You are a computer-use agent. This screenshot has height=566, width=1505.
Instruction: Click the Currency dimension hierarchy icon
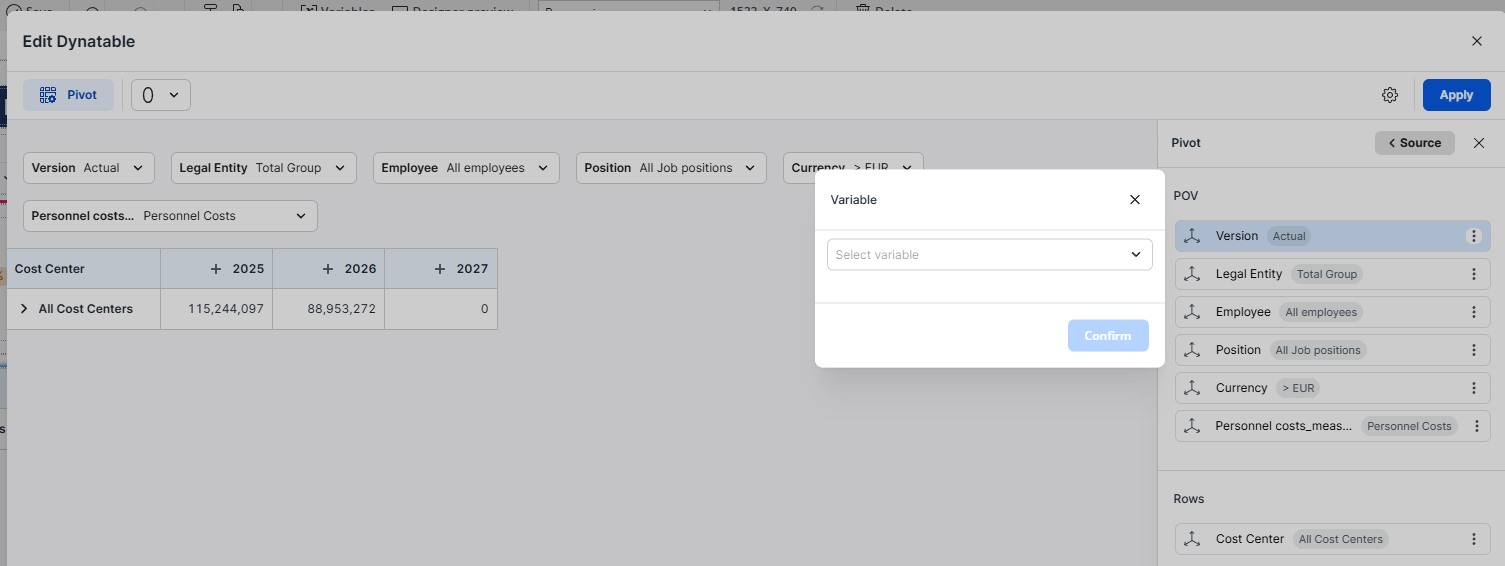(x=1191, y=388)
